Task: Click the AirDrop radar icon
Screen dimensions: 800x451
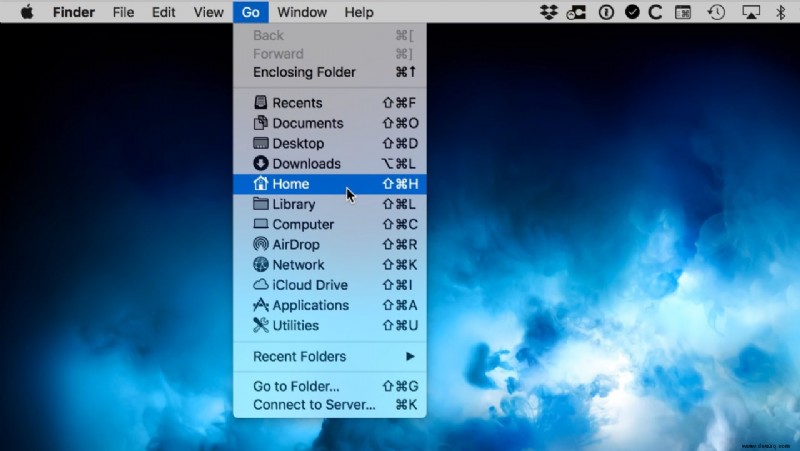Action: coord(260,244)
